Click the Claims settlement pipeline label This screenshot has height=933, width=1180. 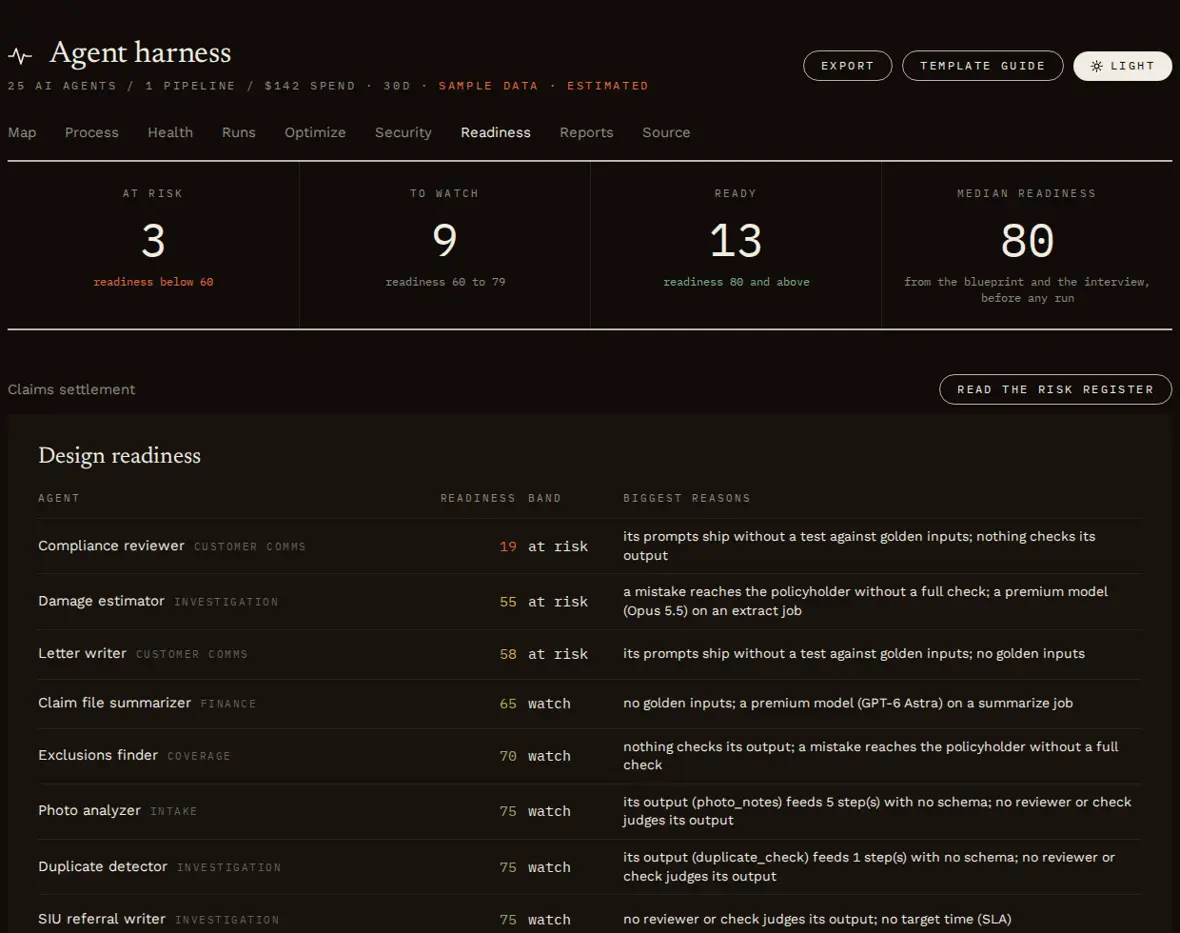coord(71,390)
